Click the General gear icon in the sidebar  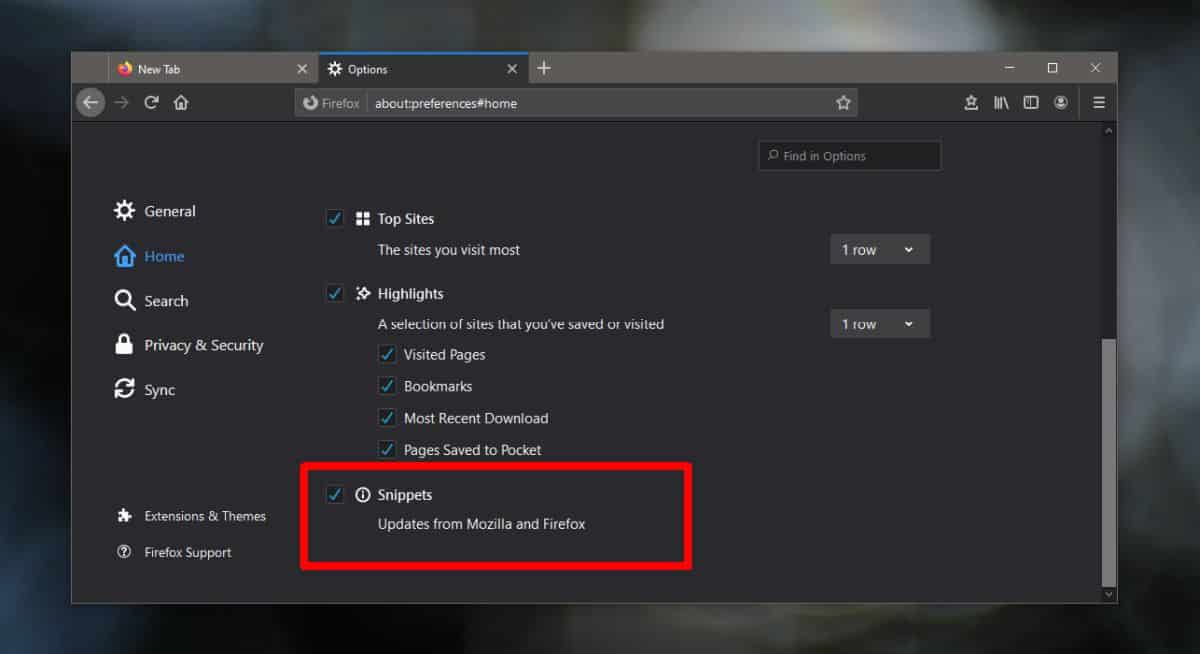(124, 211)
